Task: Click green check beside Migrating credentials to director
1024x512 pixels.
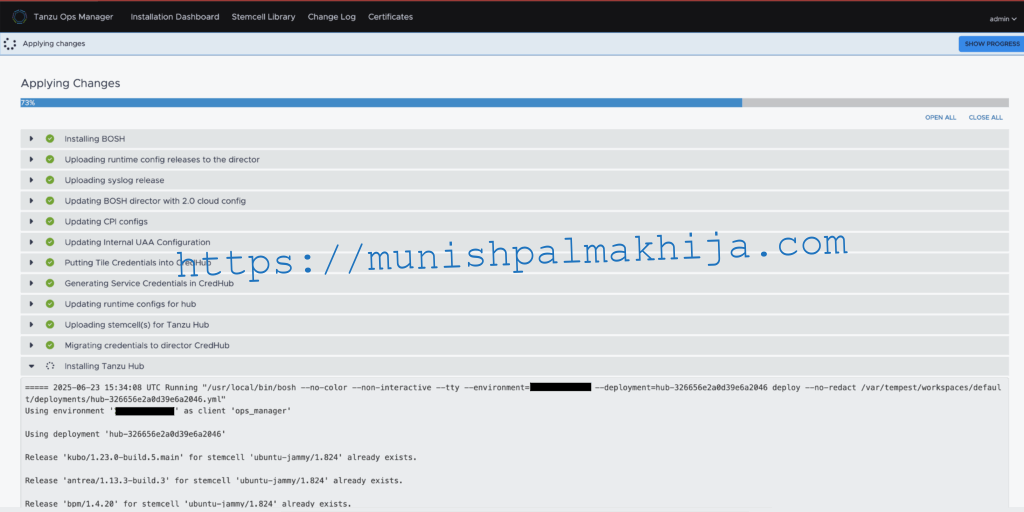Action: coord(50,345)
